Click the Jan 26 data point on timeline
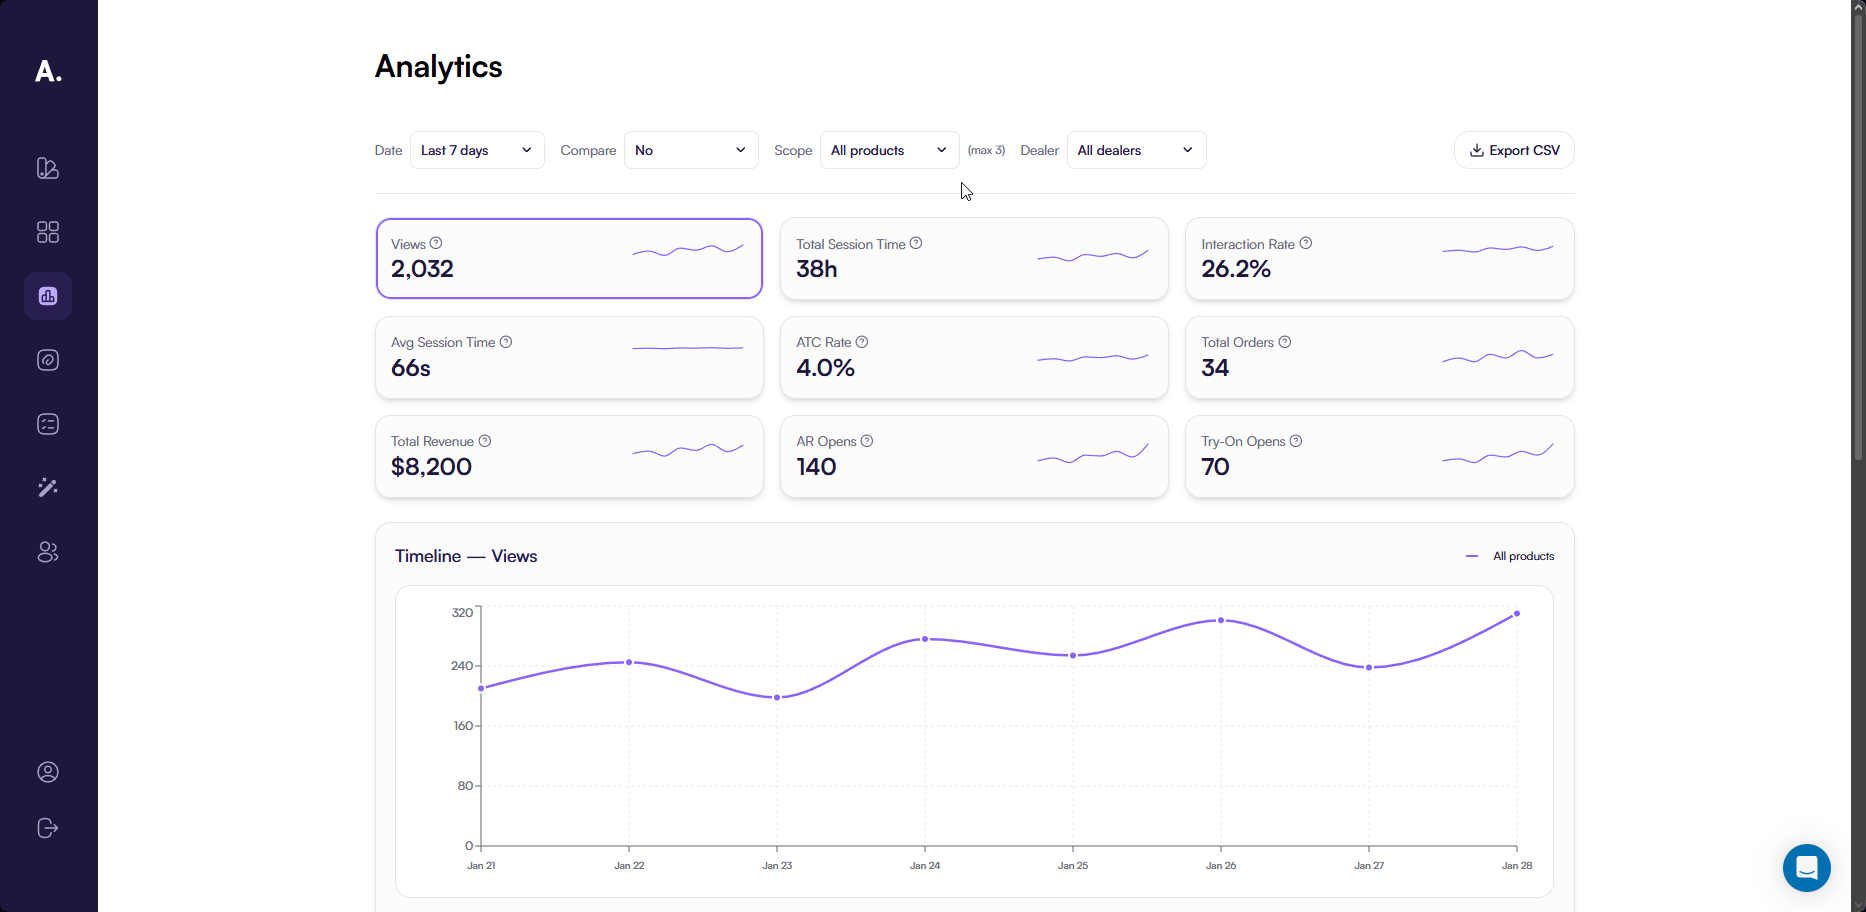 coord(1221,620)
